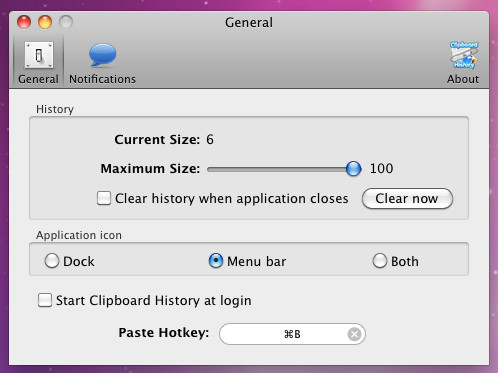
Task: Select the General light switch icon
Action: click(39, 55)
